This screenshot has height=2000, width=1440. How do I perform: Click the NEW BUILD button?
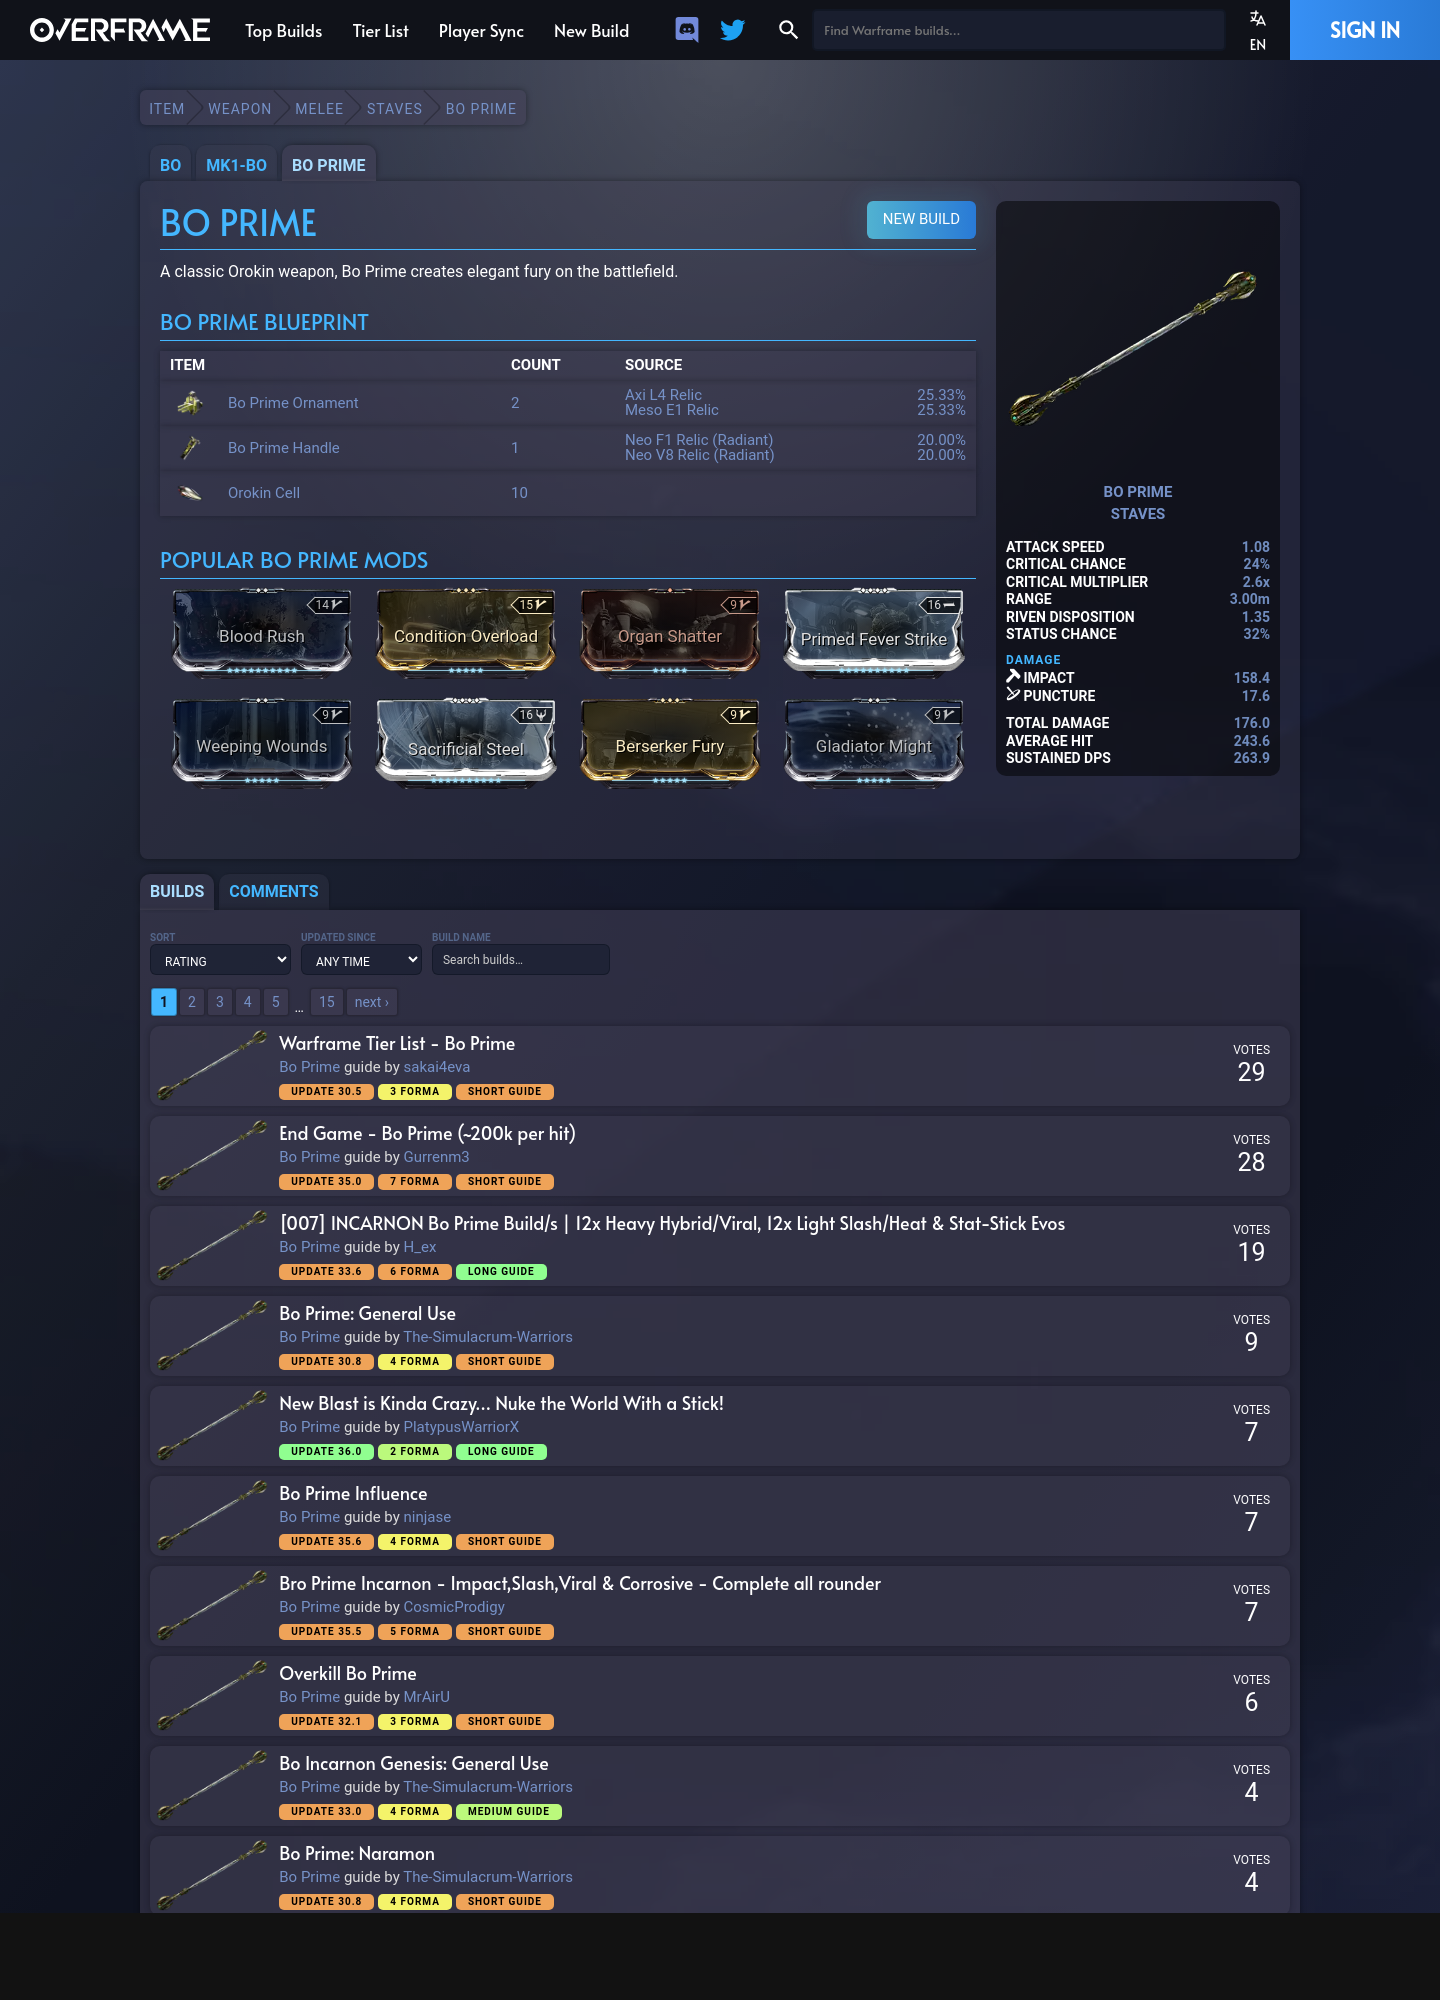(x=921, y=219)
